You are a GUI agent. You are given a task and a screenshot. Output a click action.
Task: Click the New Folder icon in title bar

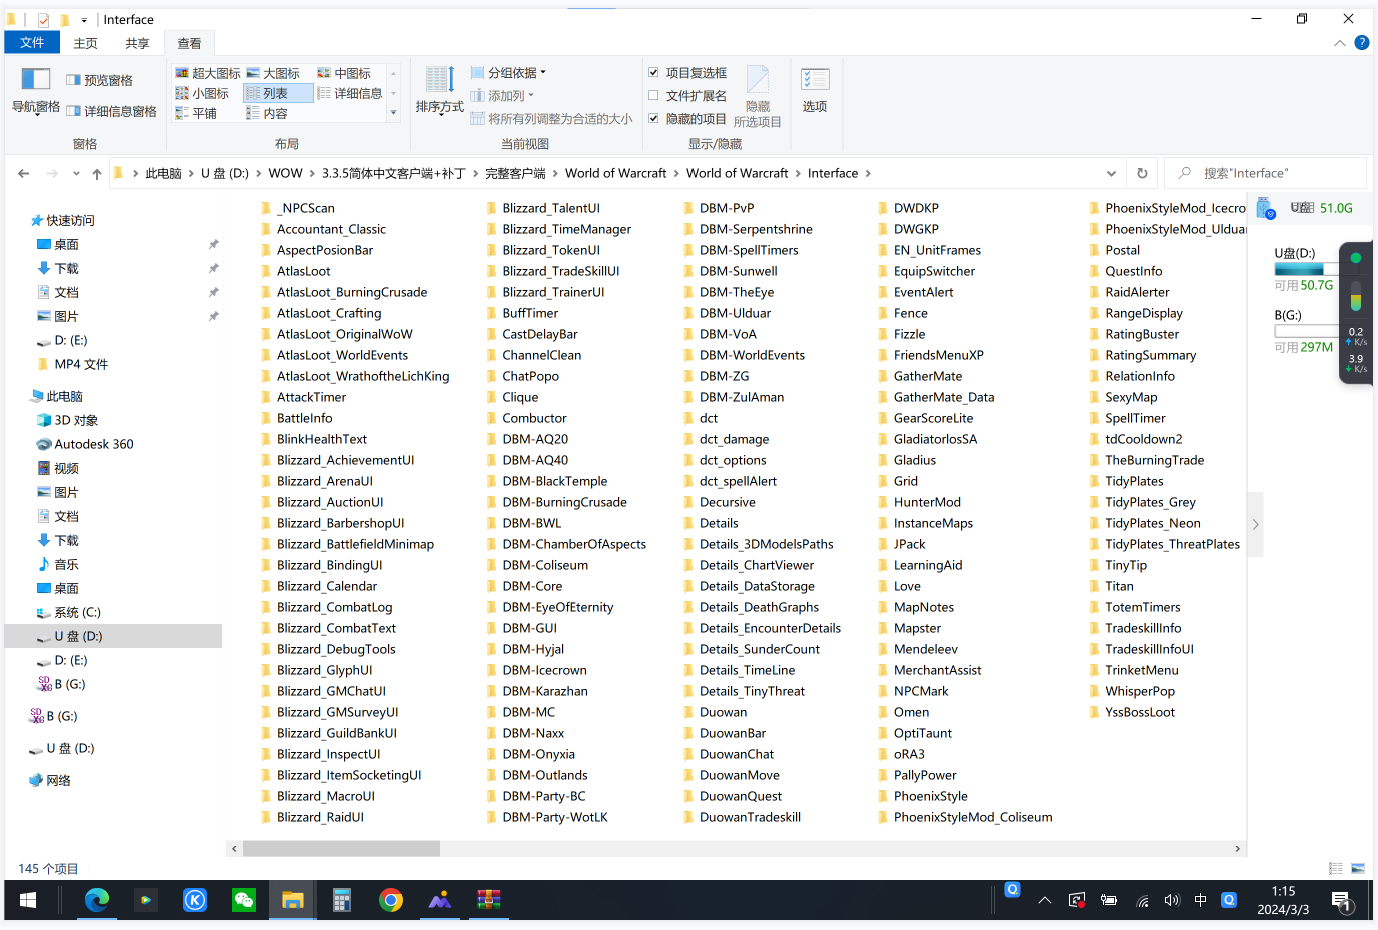pos(64,19)
